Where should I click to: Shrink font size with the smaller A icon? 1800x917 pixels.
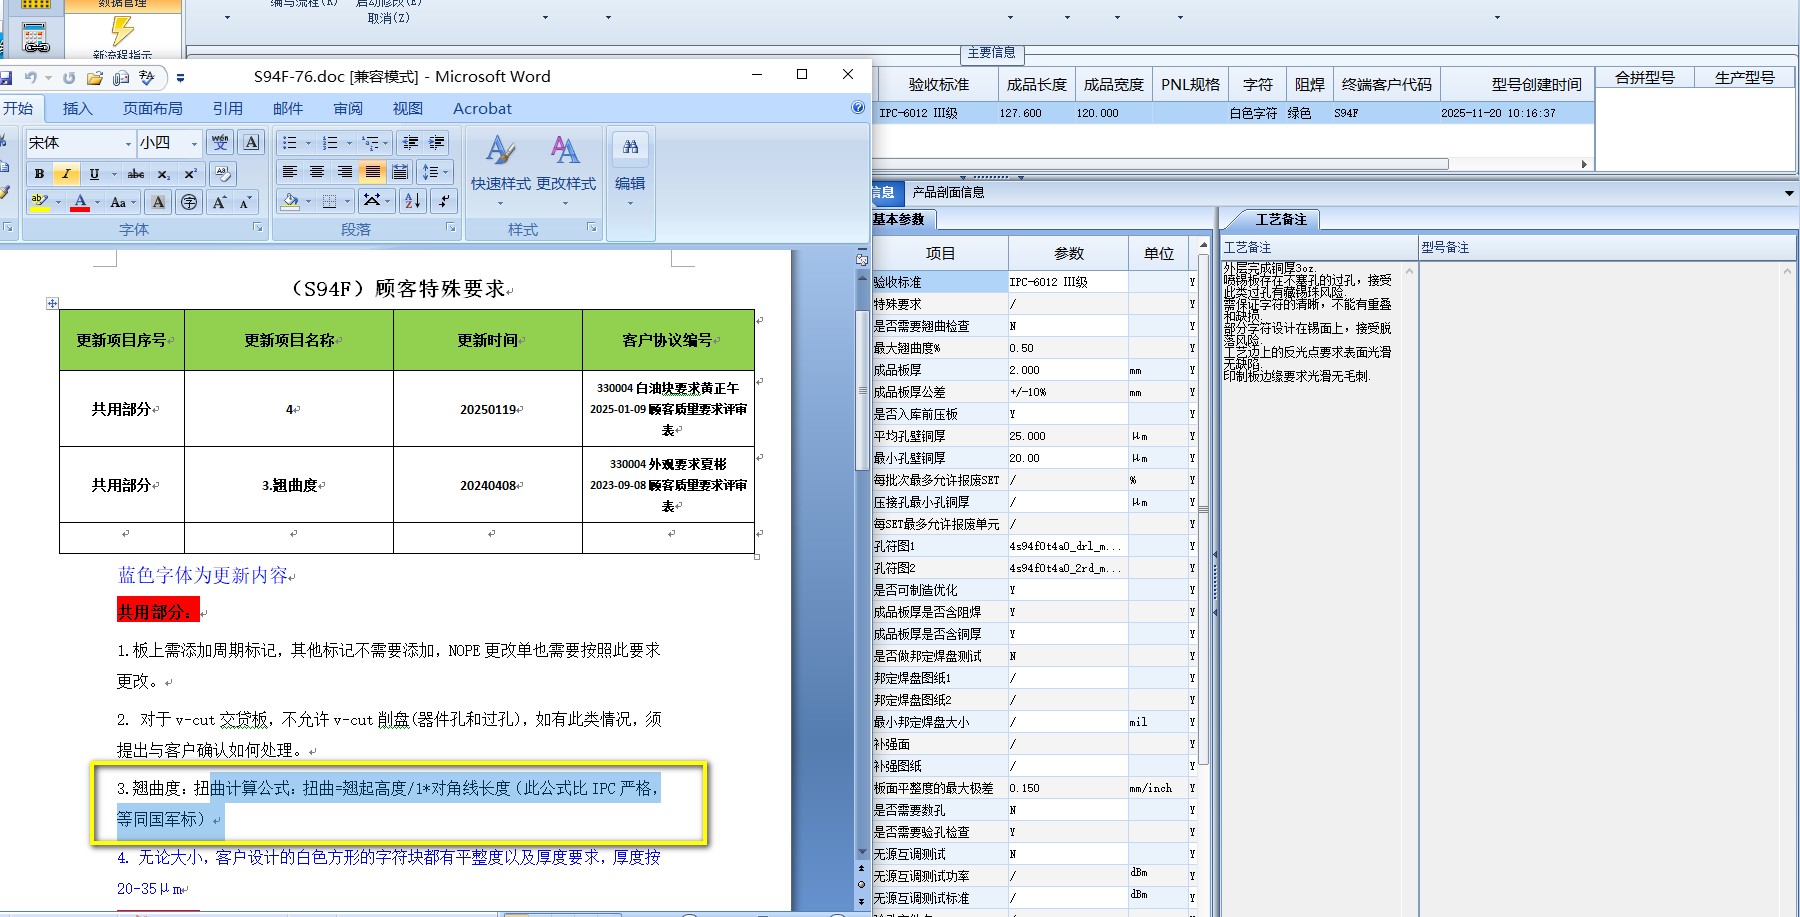(246, 202)
